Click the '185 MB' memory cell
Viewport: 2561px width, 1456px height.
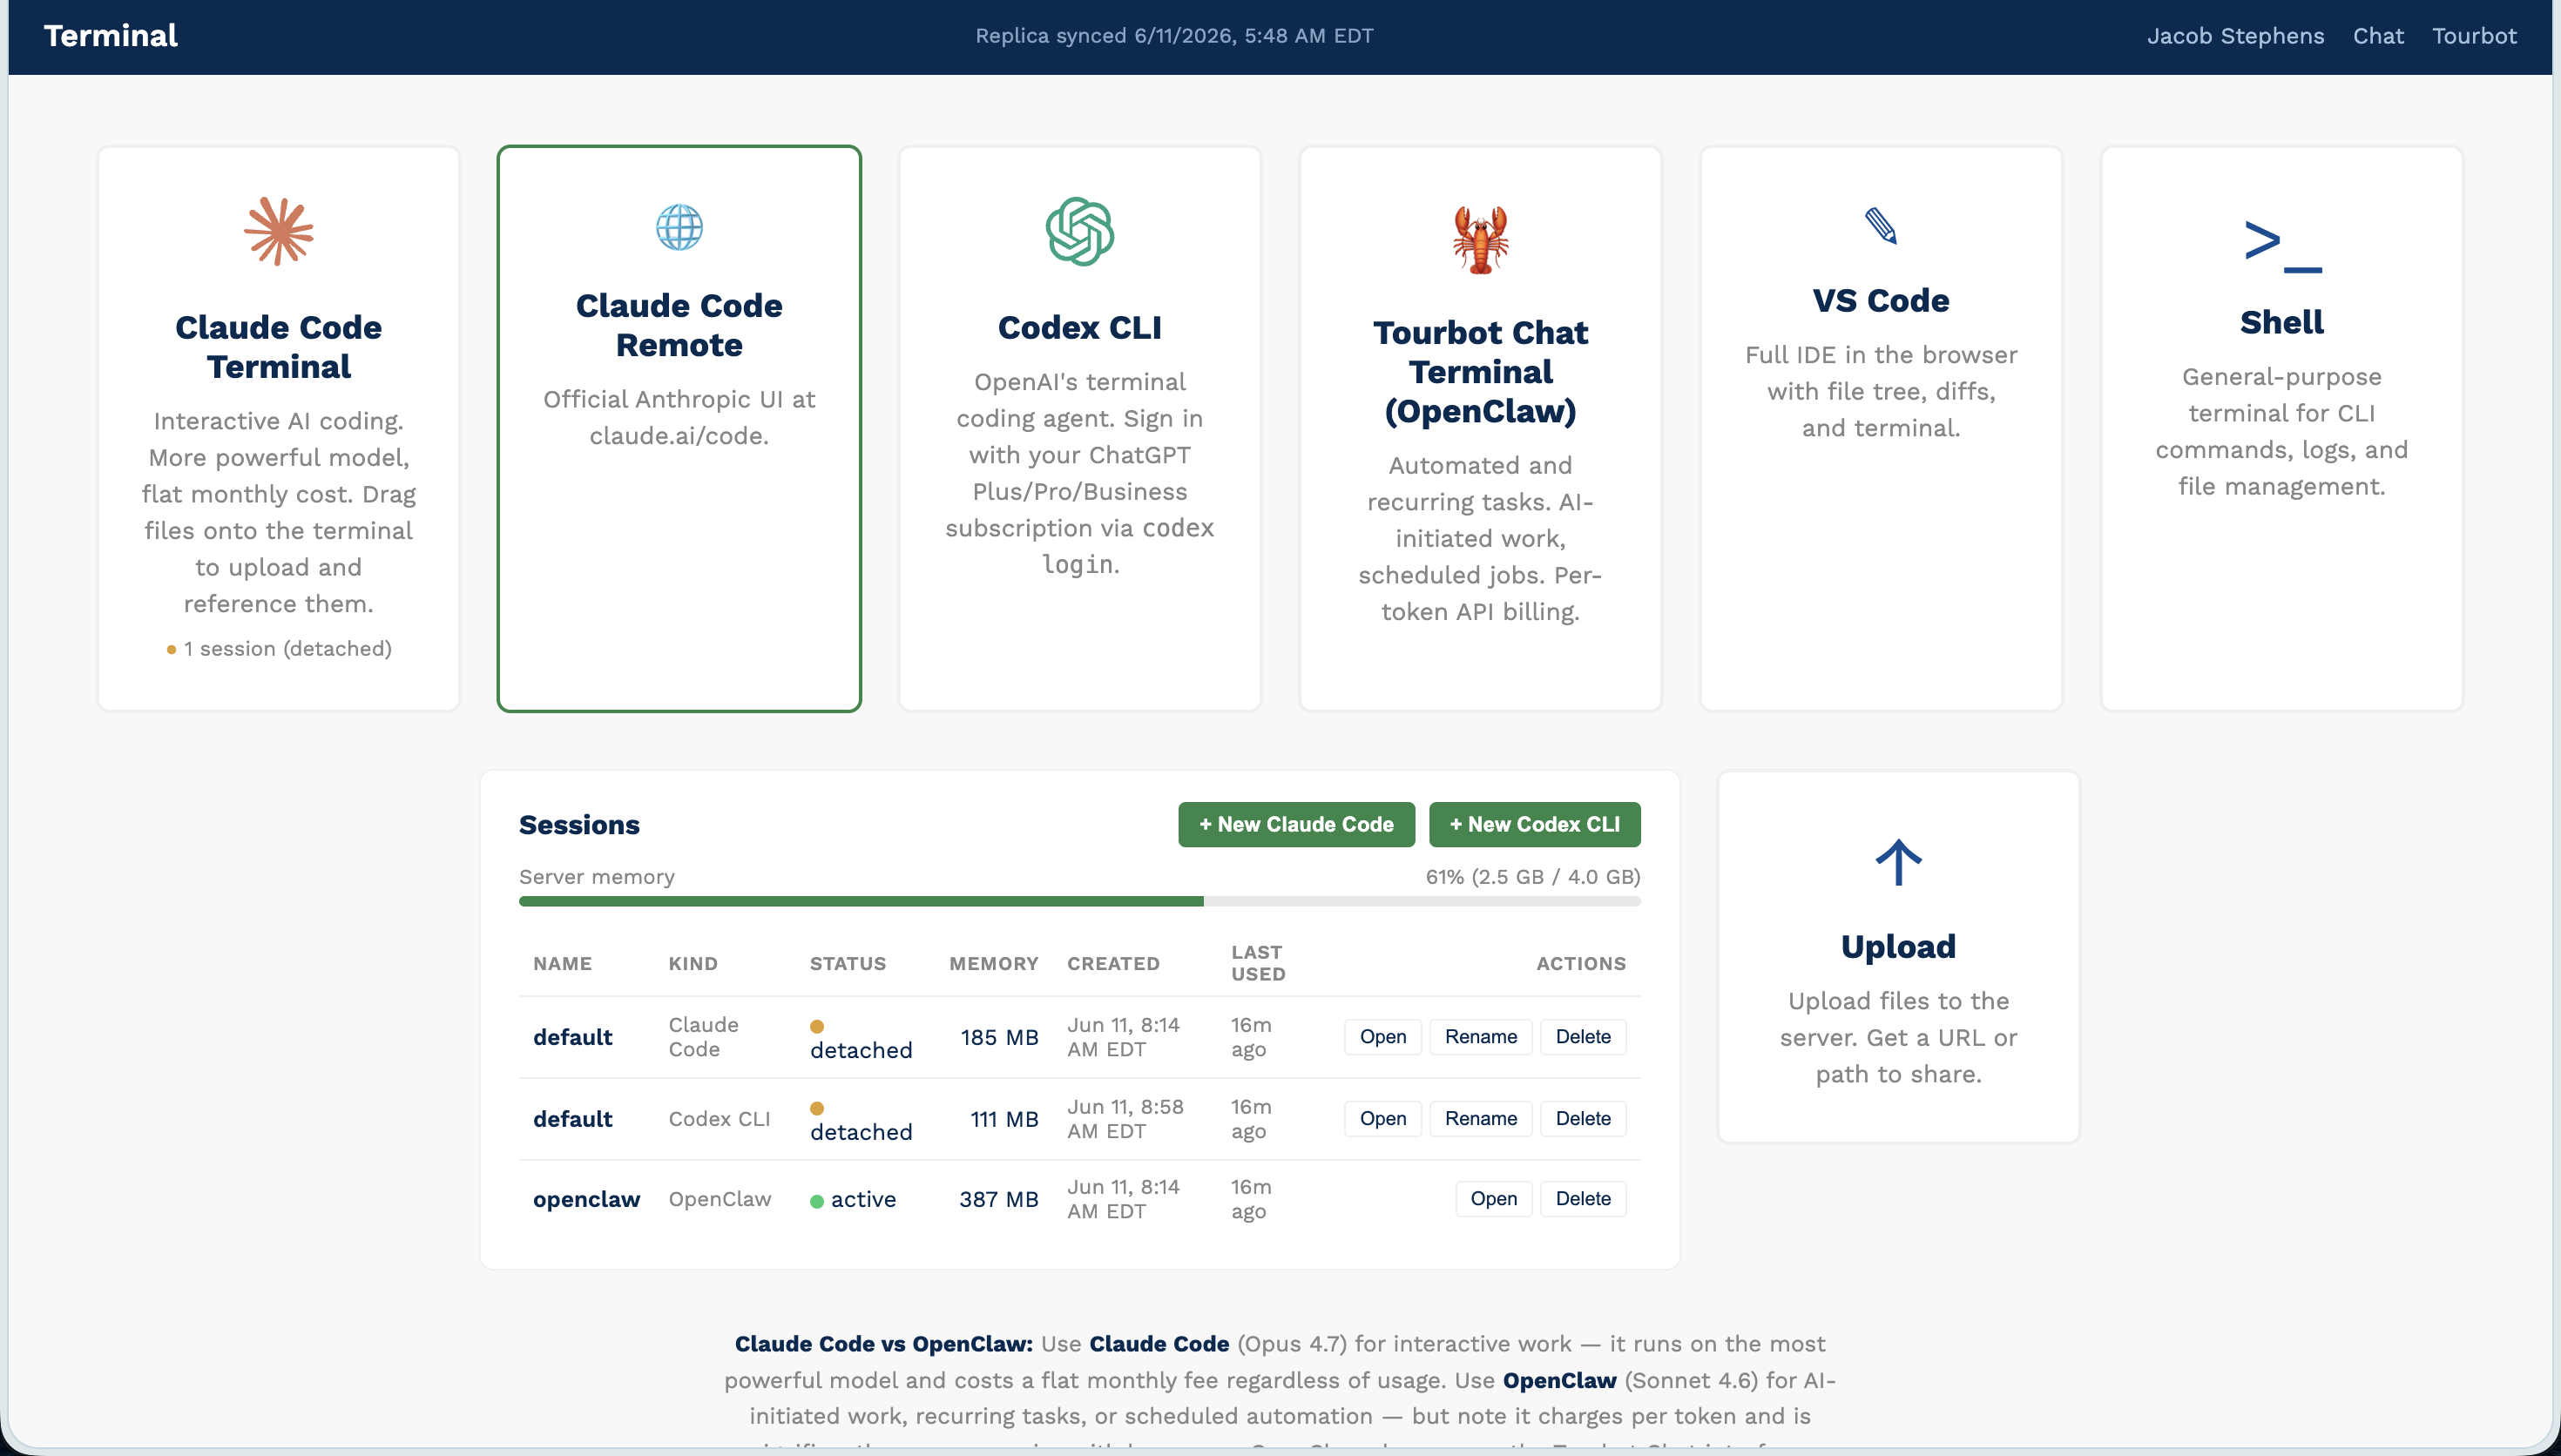point(999,1037)
